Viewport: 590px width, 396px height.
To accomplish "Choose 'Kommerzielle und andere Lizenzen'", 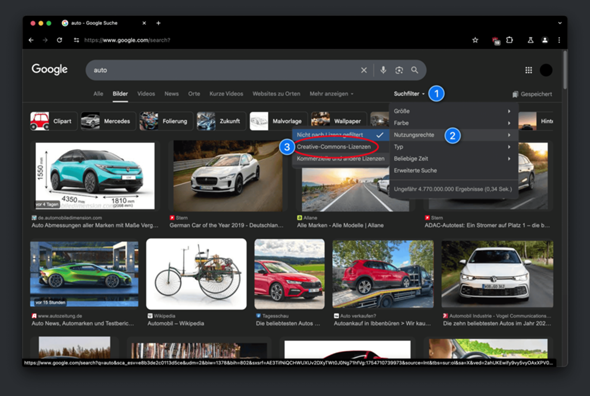I will [341, 158].
